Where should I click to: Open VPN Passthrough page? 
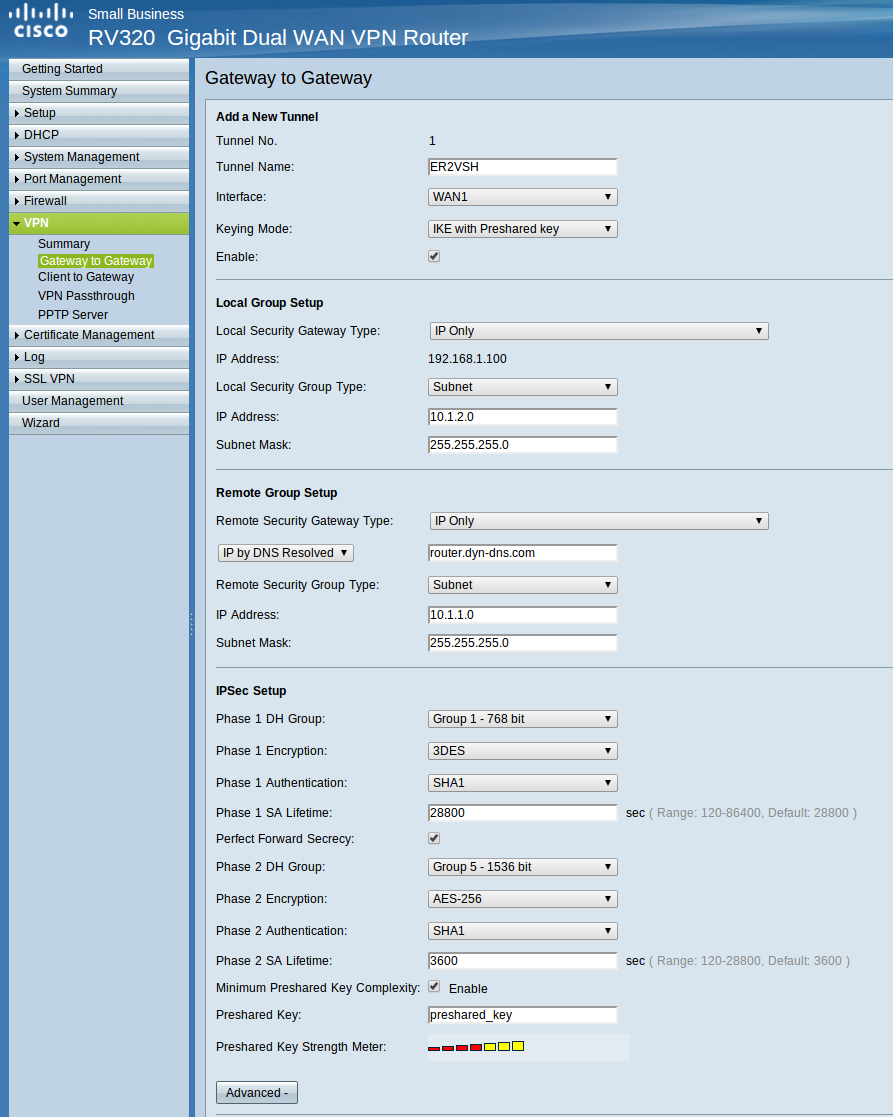[86, 296]
